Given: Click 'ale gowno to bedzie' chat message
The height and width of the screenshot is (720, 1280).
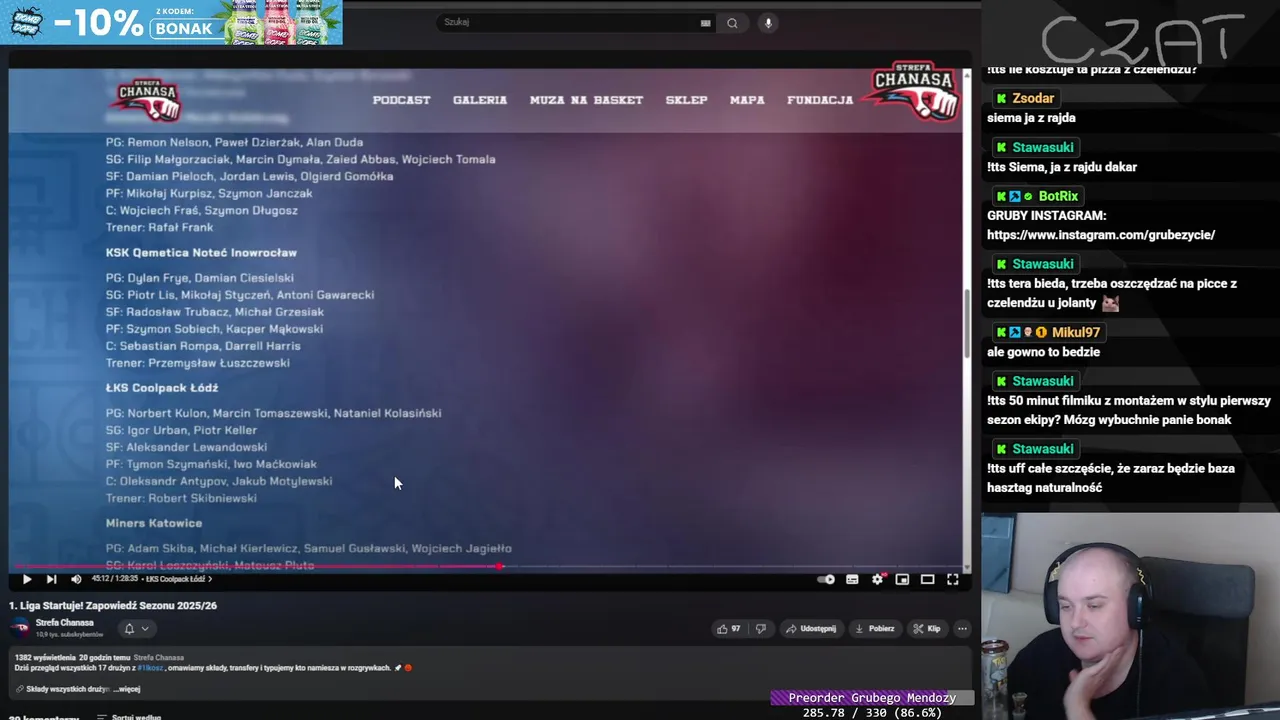Looking at the screenshot, I should [x=1043, y=352].
